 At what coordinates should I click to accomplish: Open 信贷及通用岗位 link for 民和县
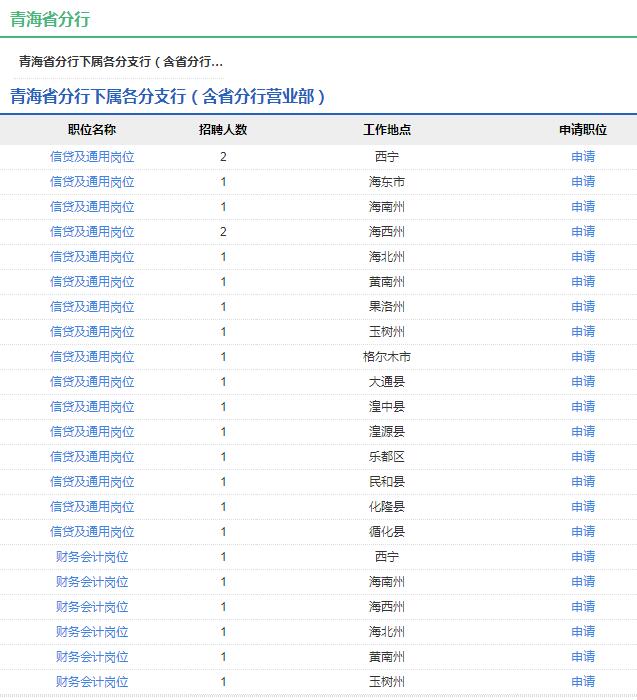(92, 482)
